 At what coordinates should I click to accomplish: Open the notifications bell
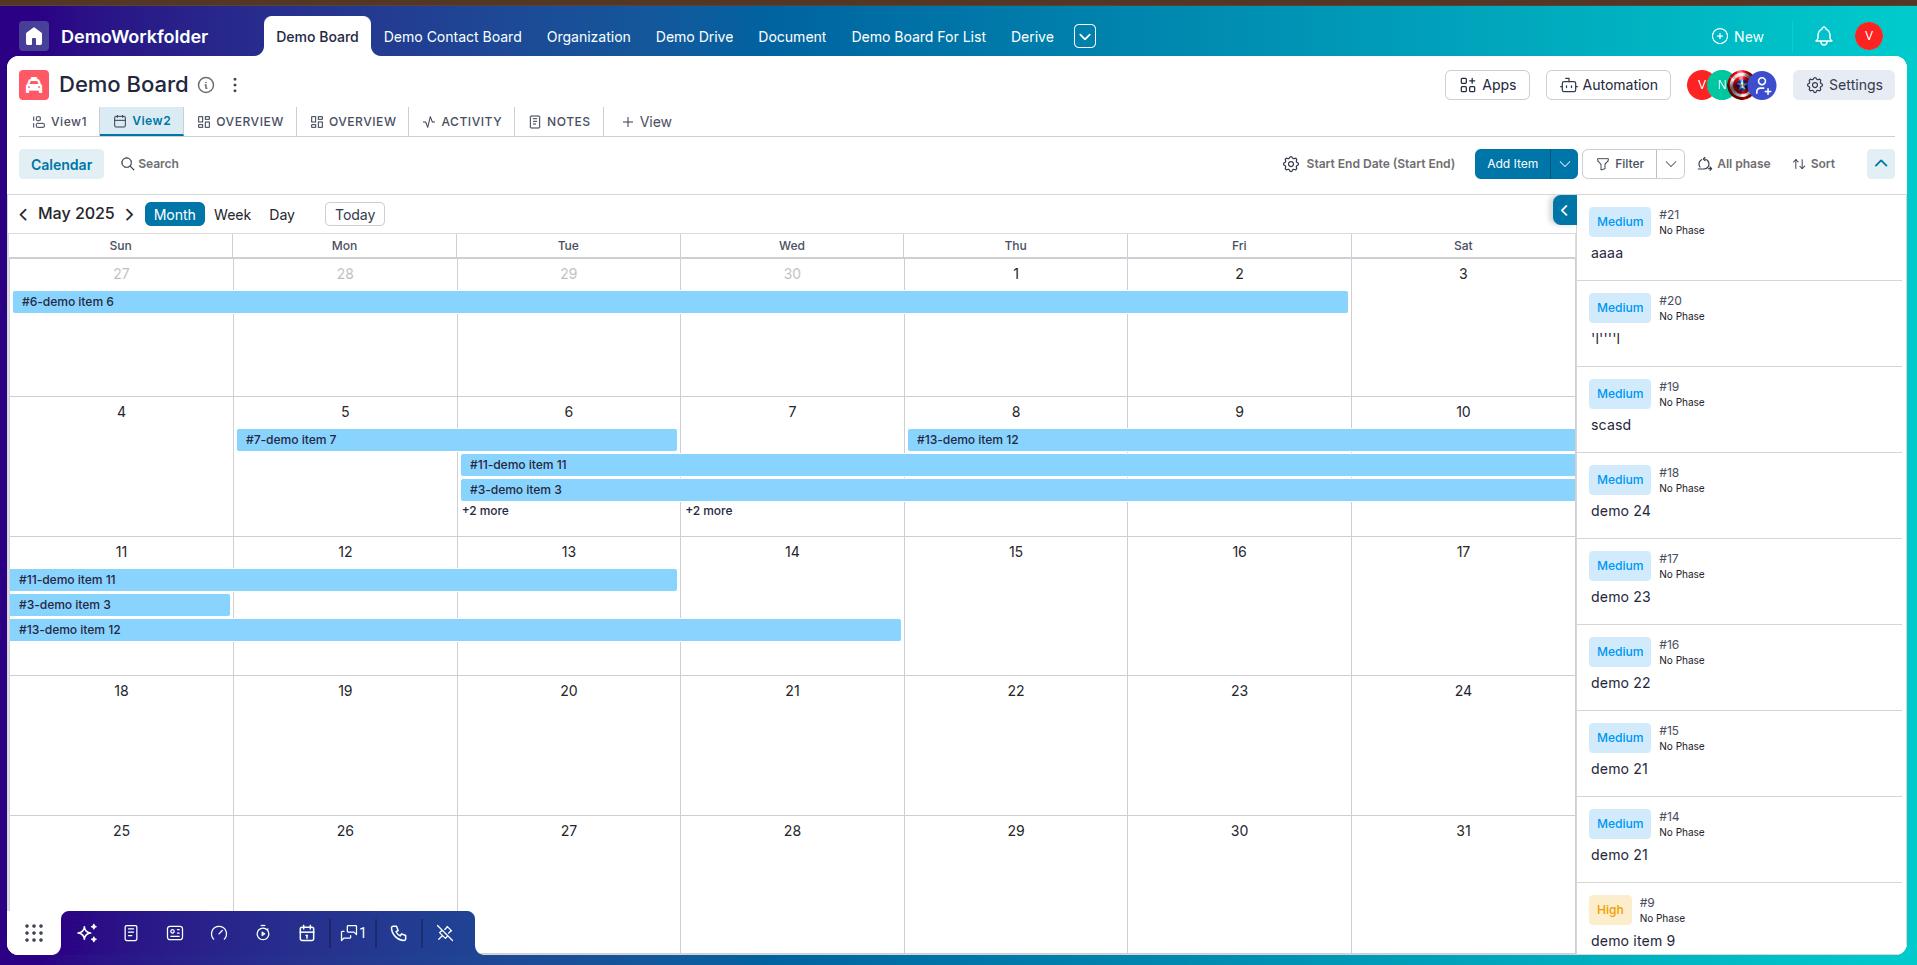[1824, 37]
